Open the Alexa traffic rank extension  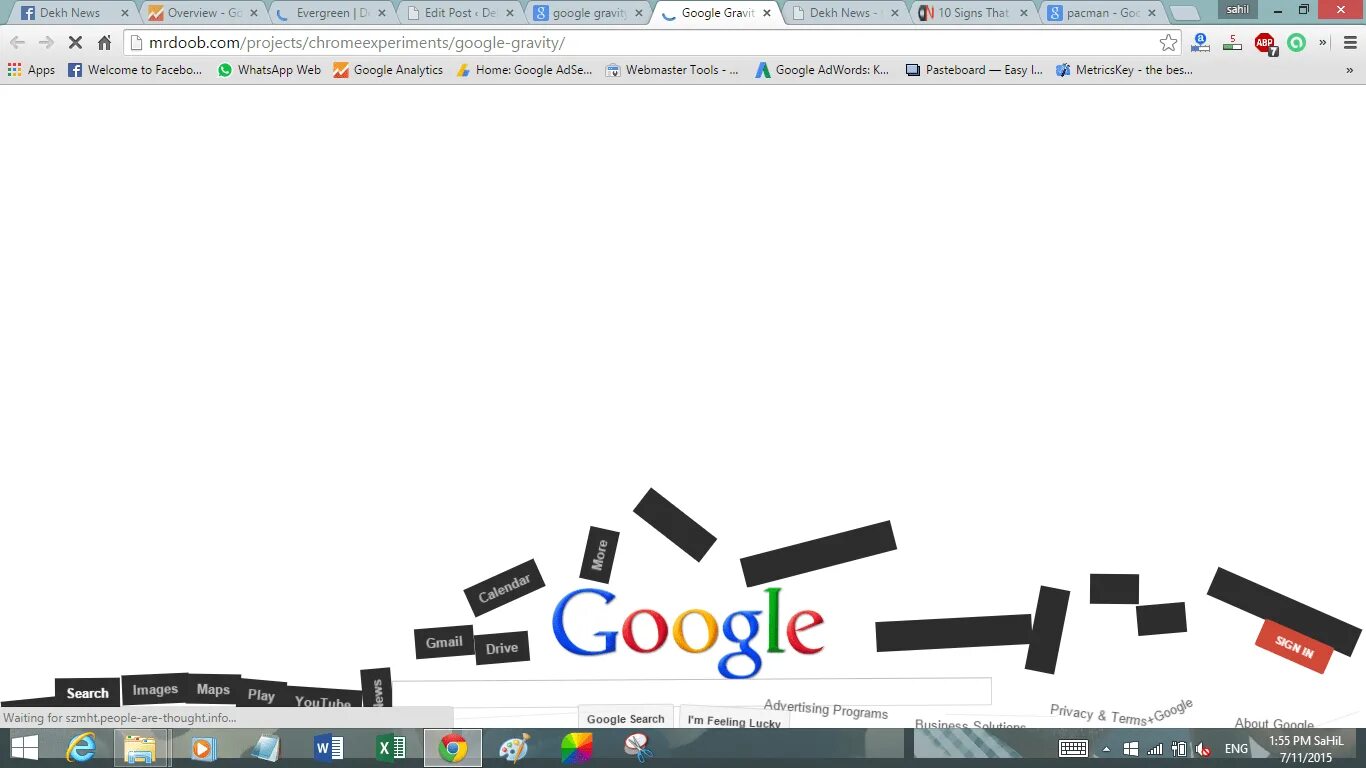coord(1201,43)
